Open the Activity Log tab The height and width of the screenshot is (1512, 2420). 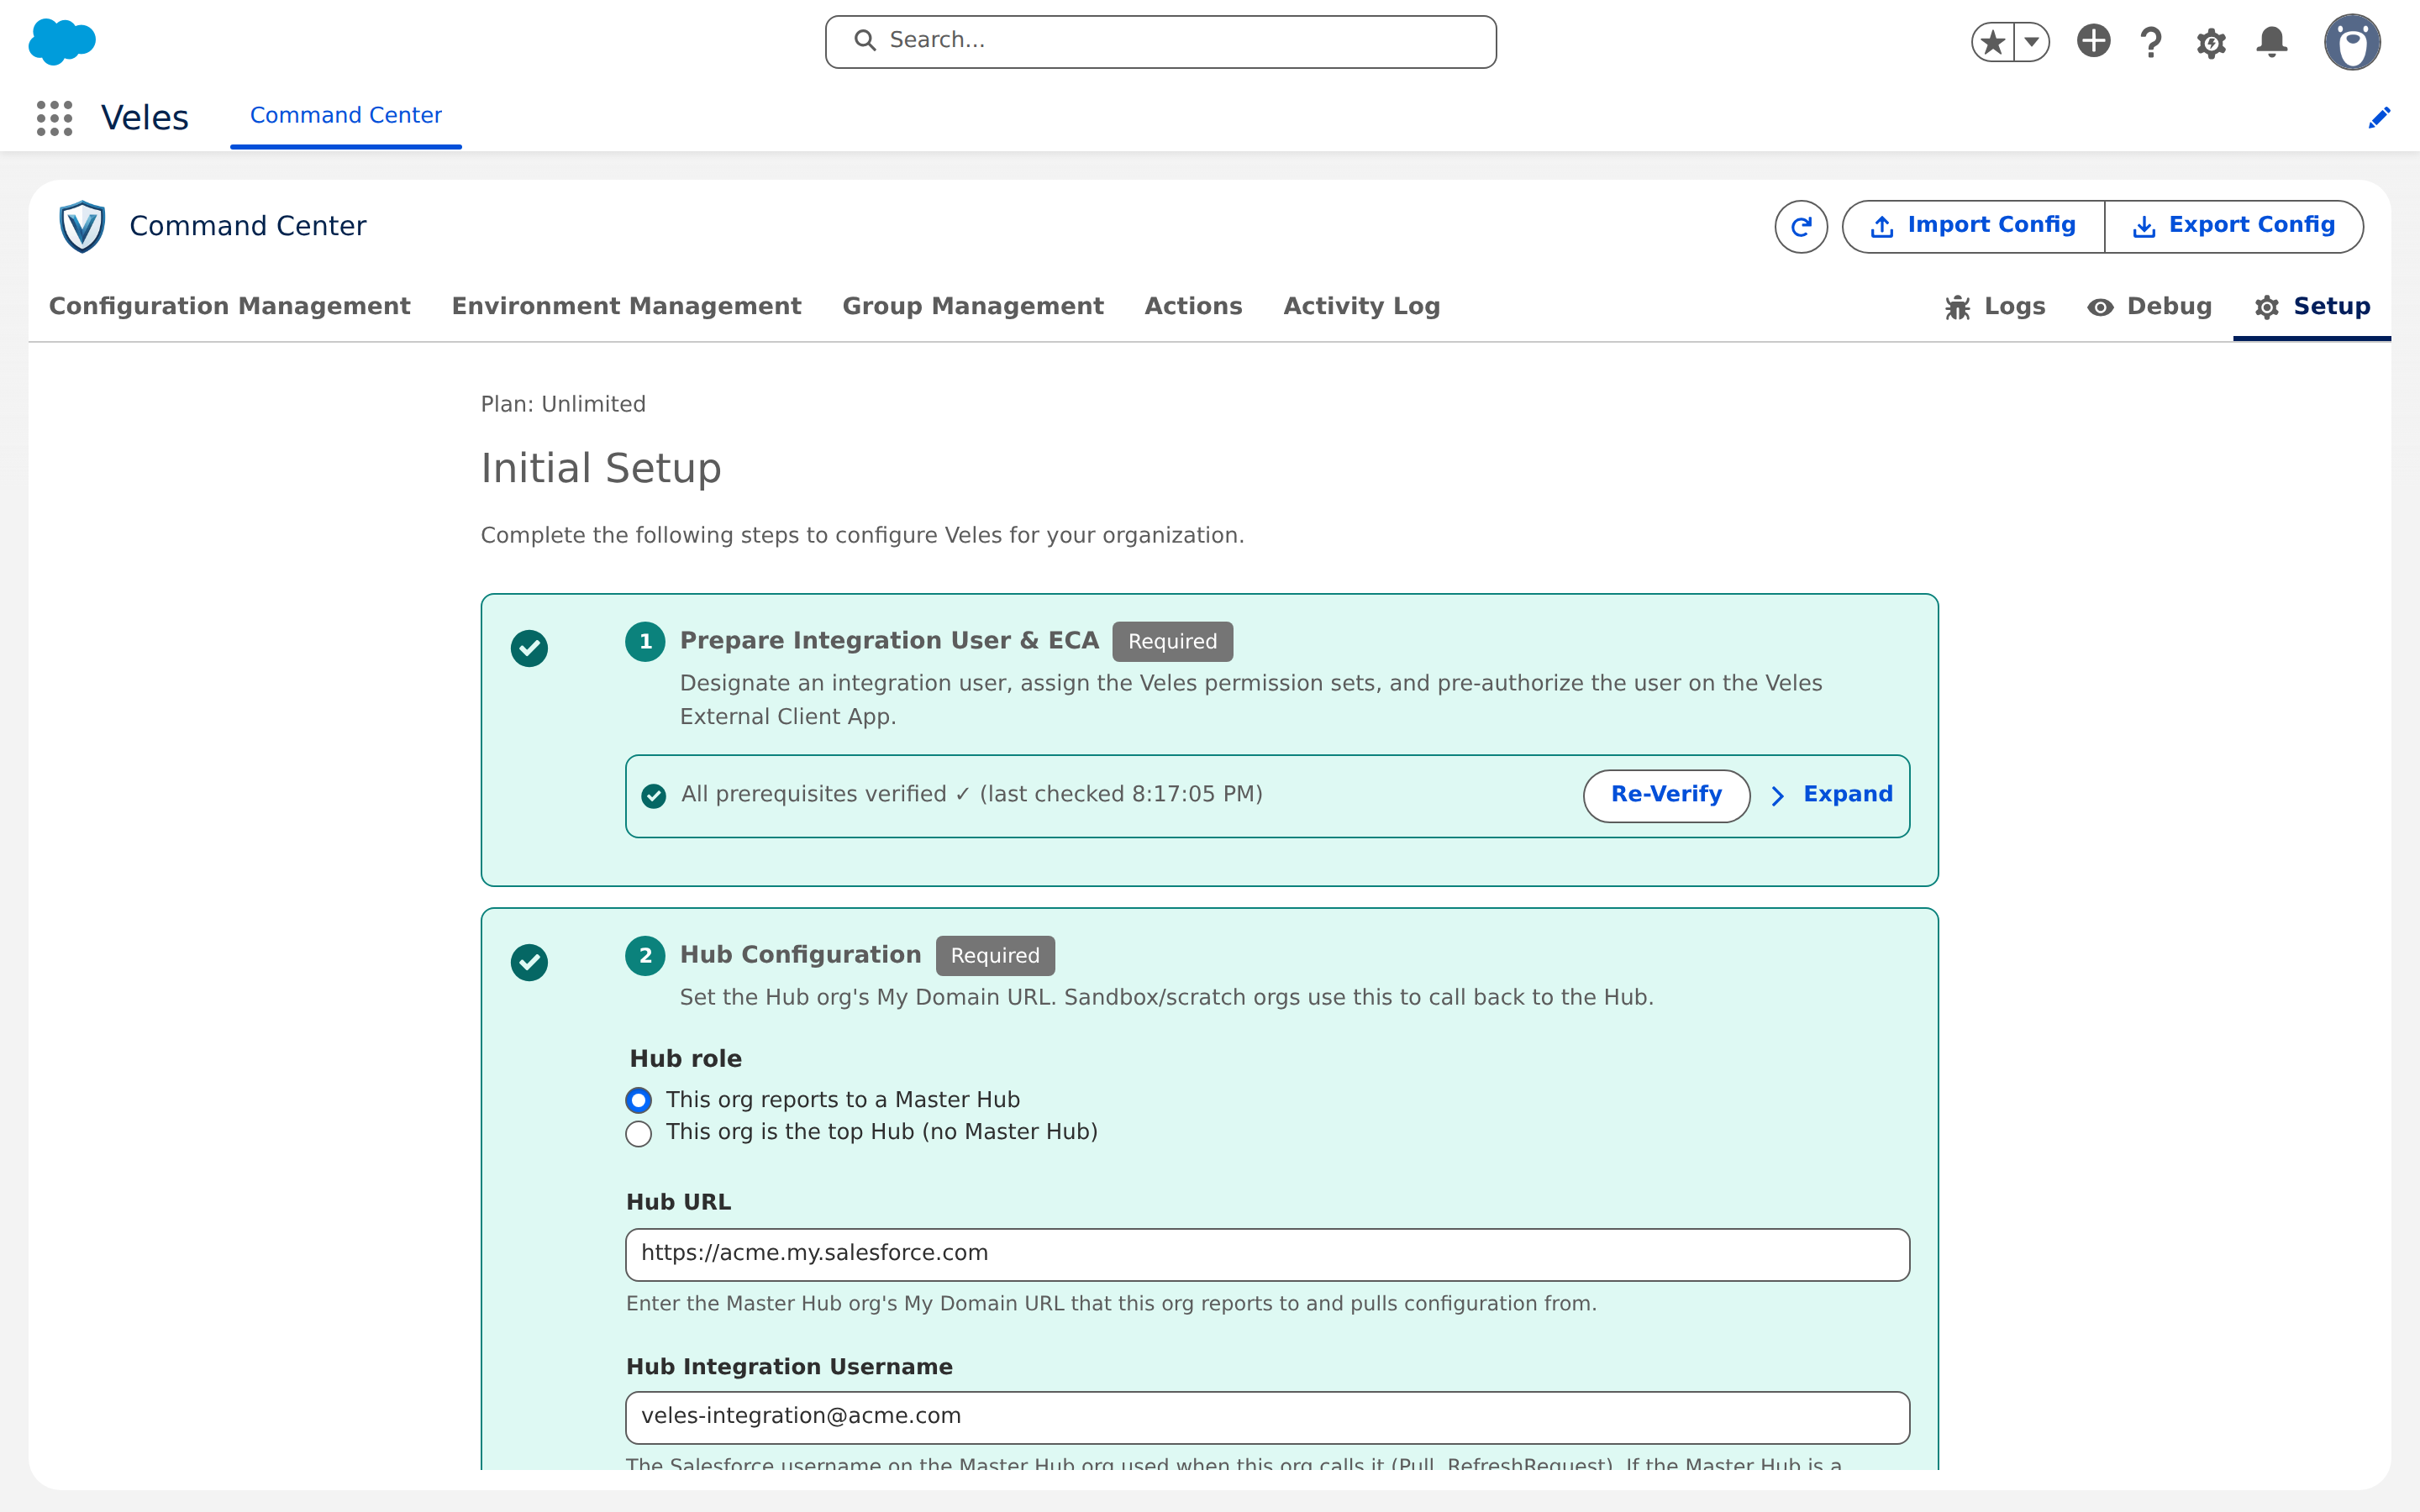[1361, 306]
